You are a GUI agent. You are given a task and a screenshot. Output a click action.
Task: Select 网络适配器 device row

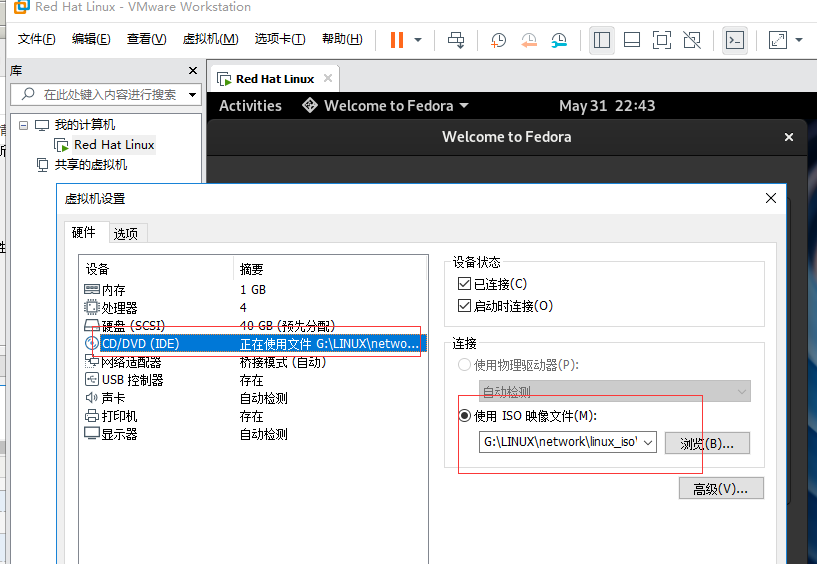(x=253, y=362)
